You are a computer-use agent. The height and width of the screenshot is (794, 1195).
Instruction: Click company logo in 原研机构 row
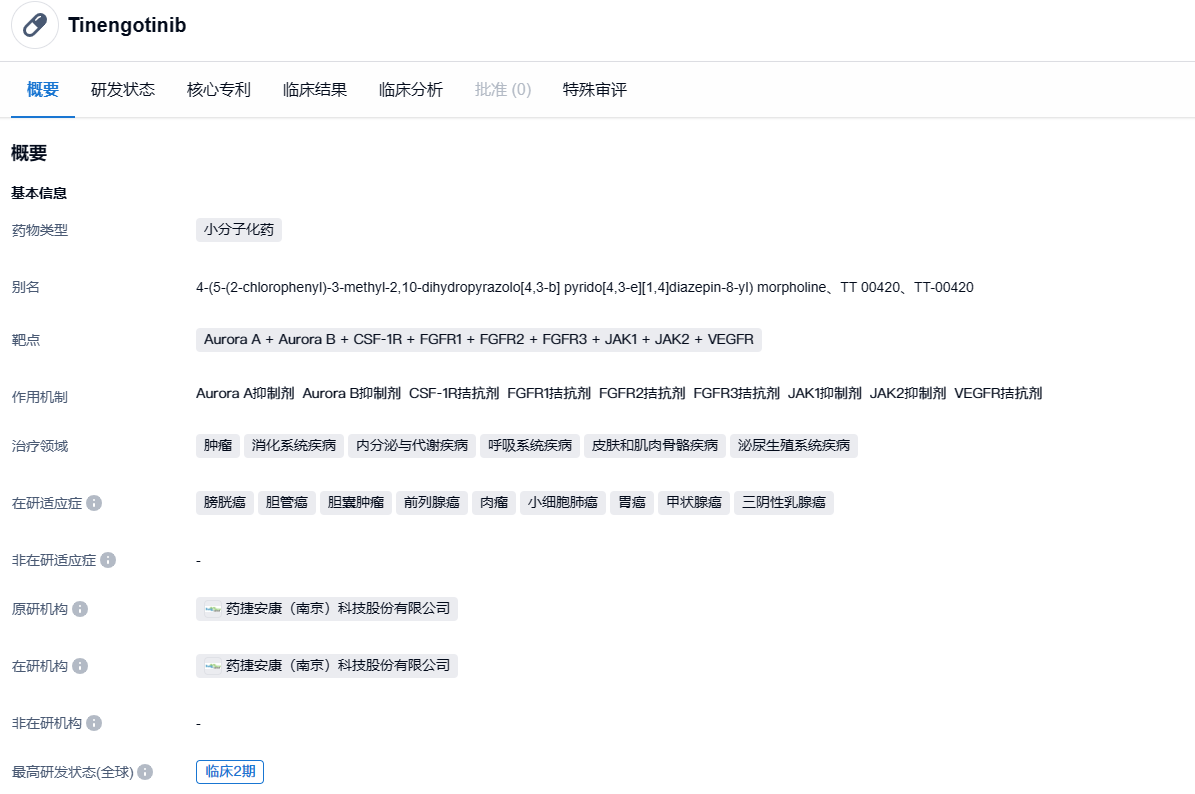point(213,609)
